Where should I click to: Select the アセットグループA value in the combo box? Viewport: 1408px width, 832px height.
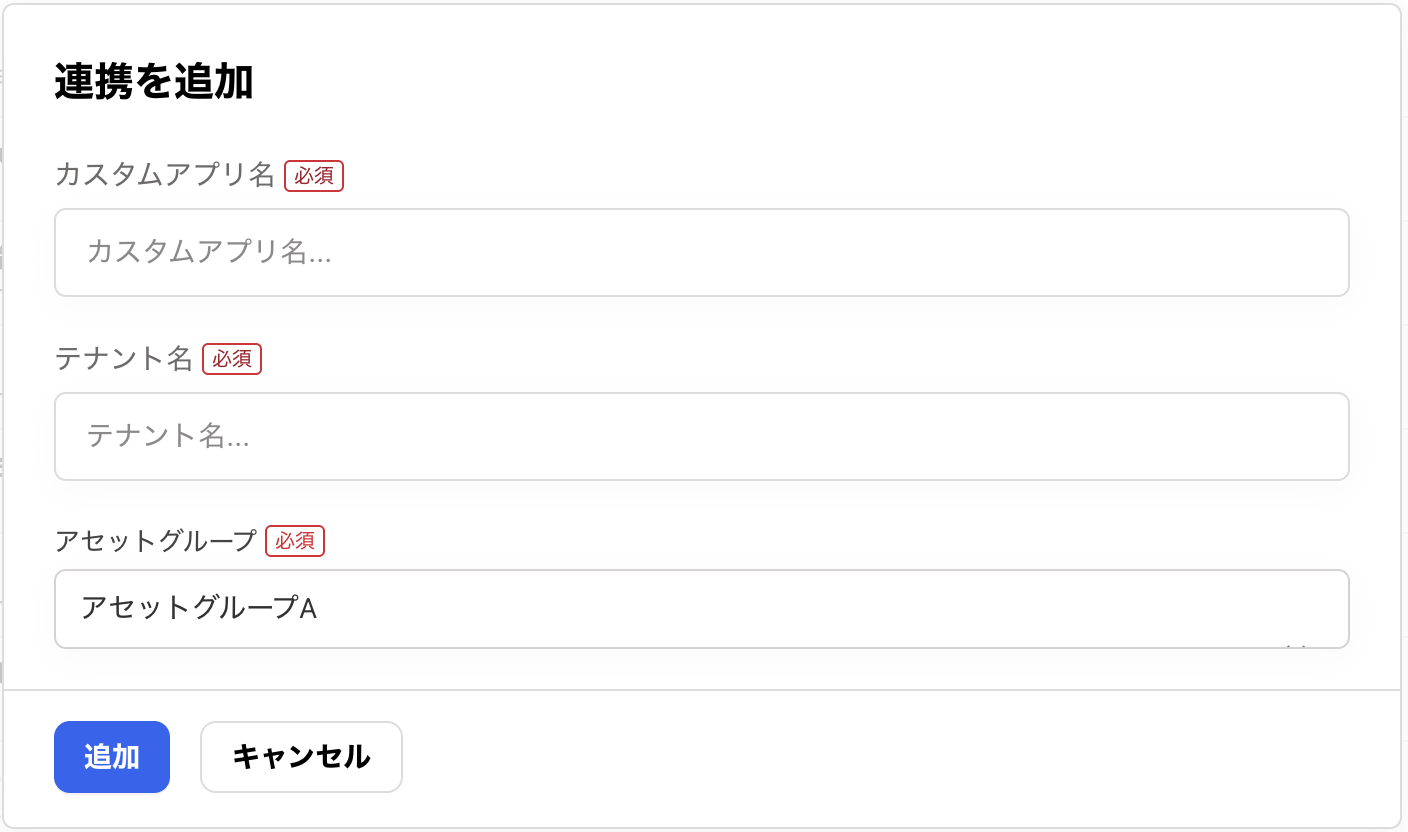click(200, 607)
